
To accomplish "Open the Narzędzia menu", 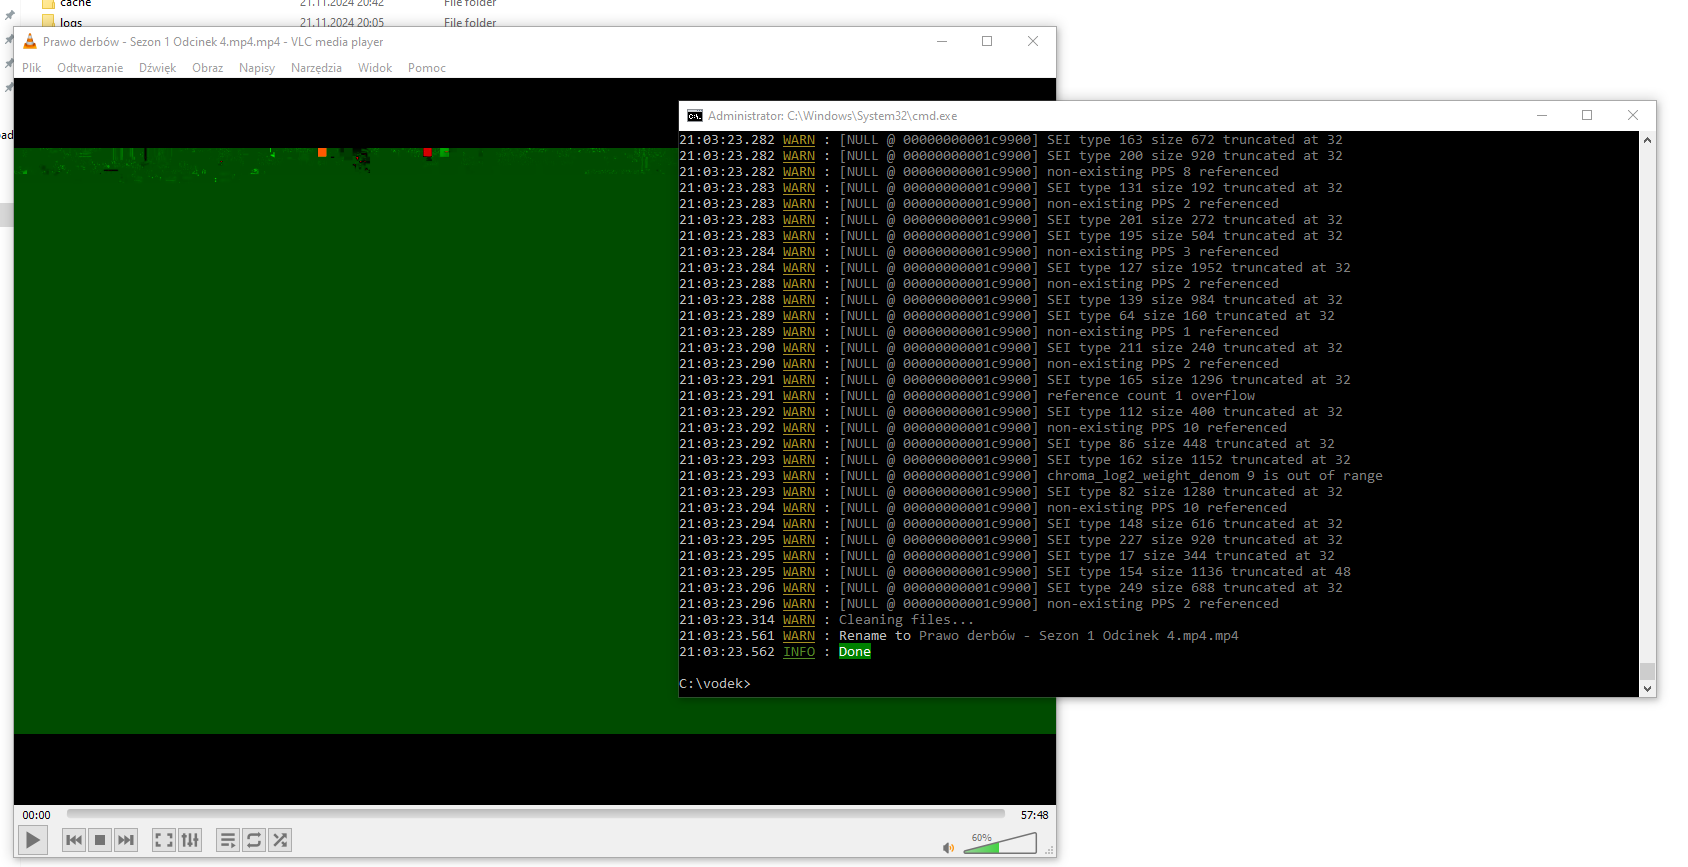I will pos(316,68).
